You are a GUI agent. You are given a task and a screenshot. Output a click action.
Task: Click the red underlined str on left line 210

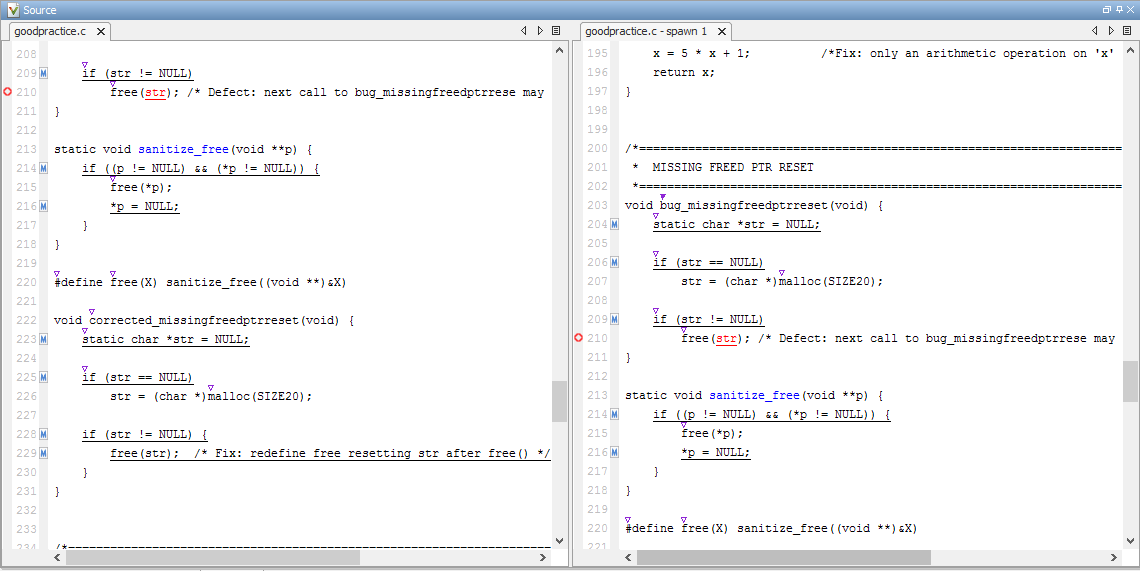click(155, 92)
